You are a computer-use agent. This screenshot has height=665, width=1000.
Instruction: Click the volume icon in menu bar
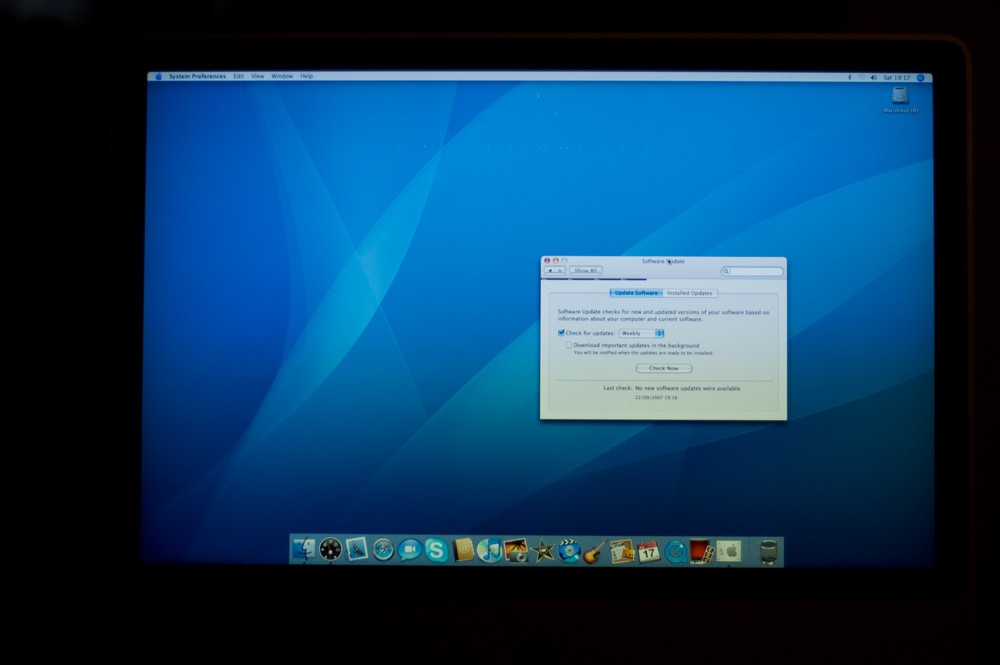[x=873, y=78]
